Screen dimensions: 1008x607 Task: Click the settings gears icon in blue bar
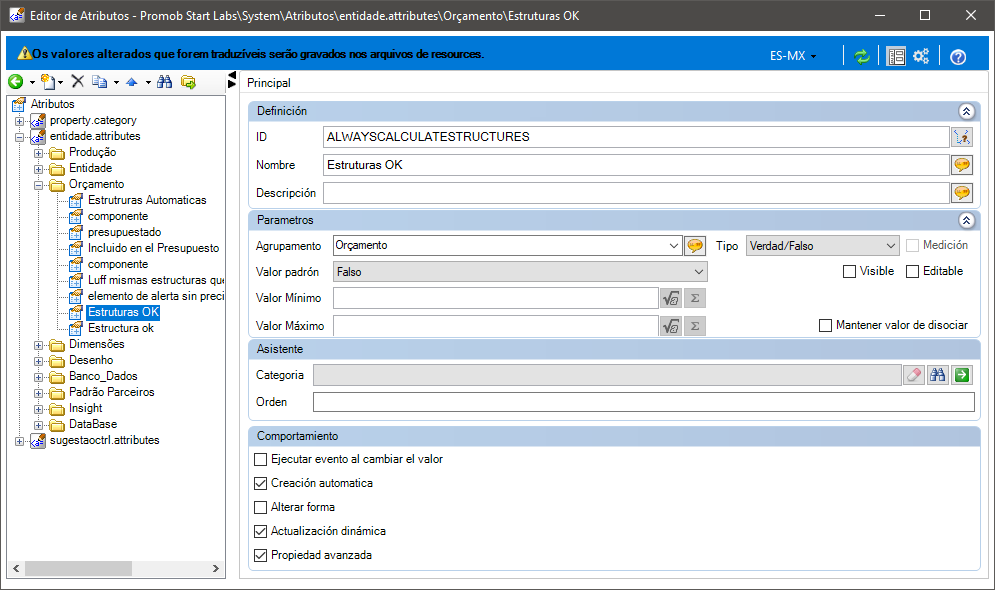(921, 56)
